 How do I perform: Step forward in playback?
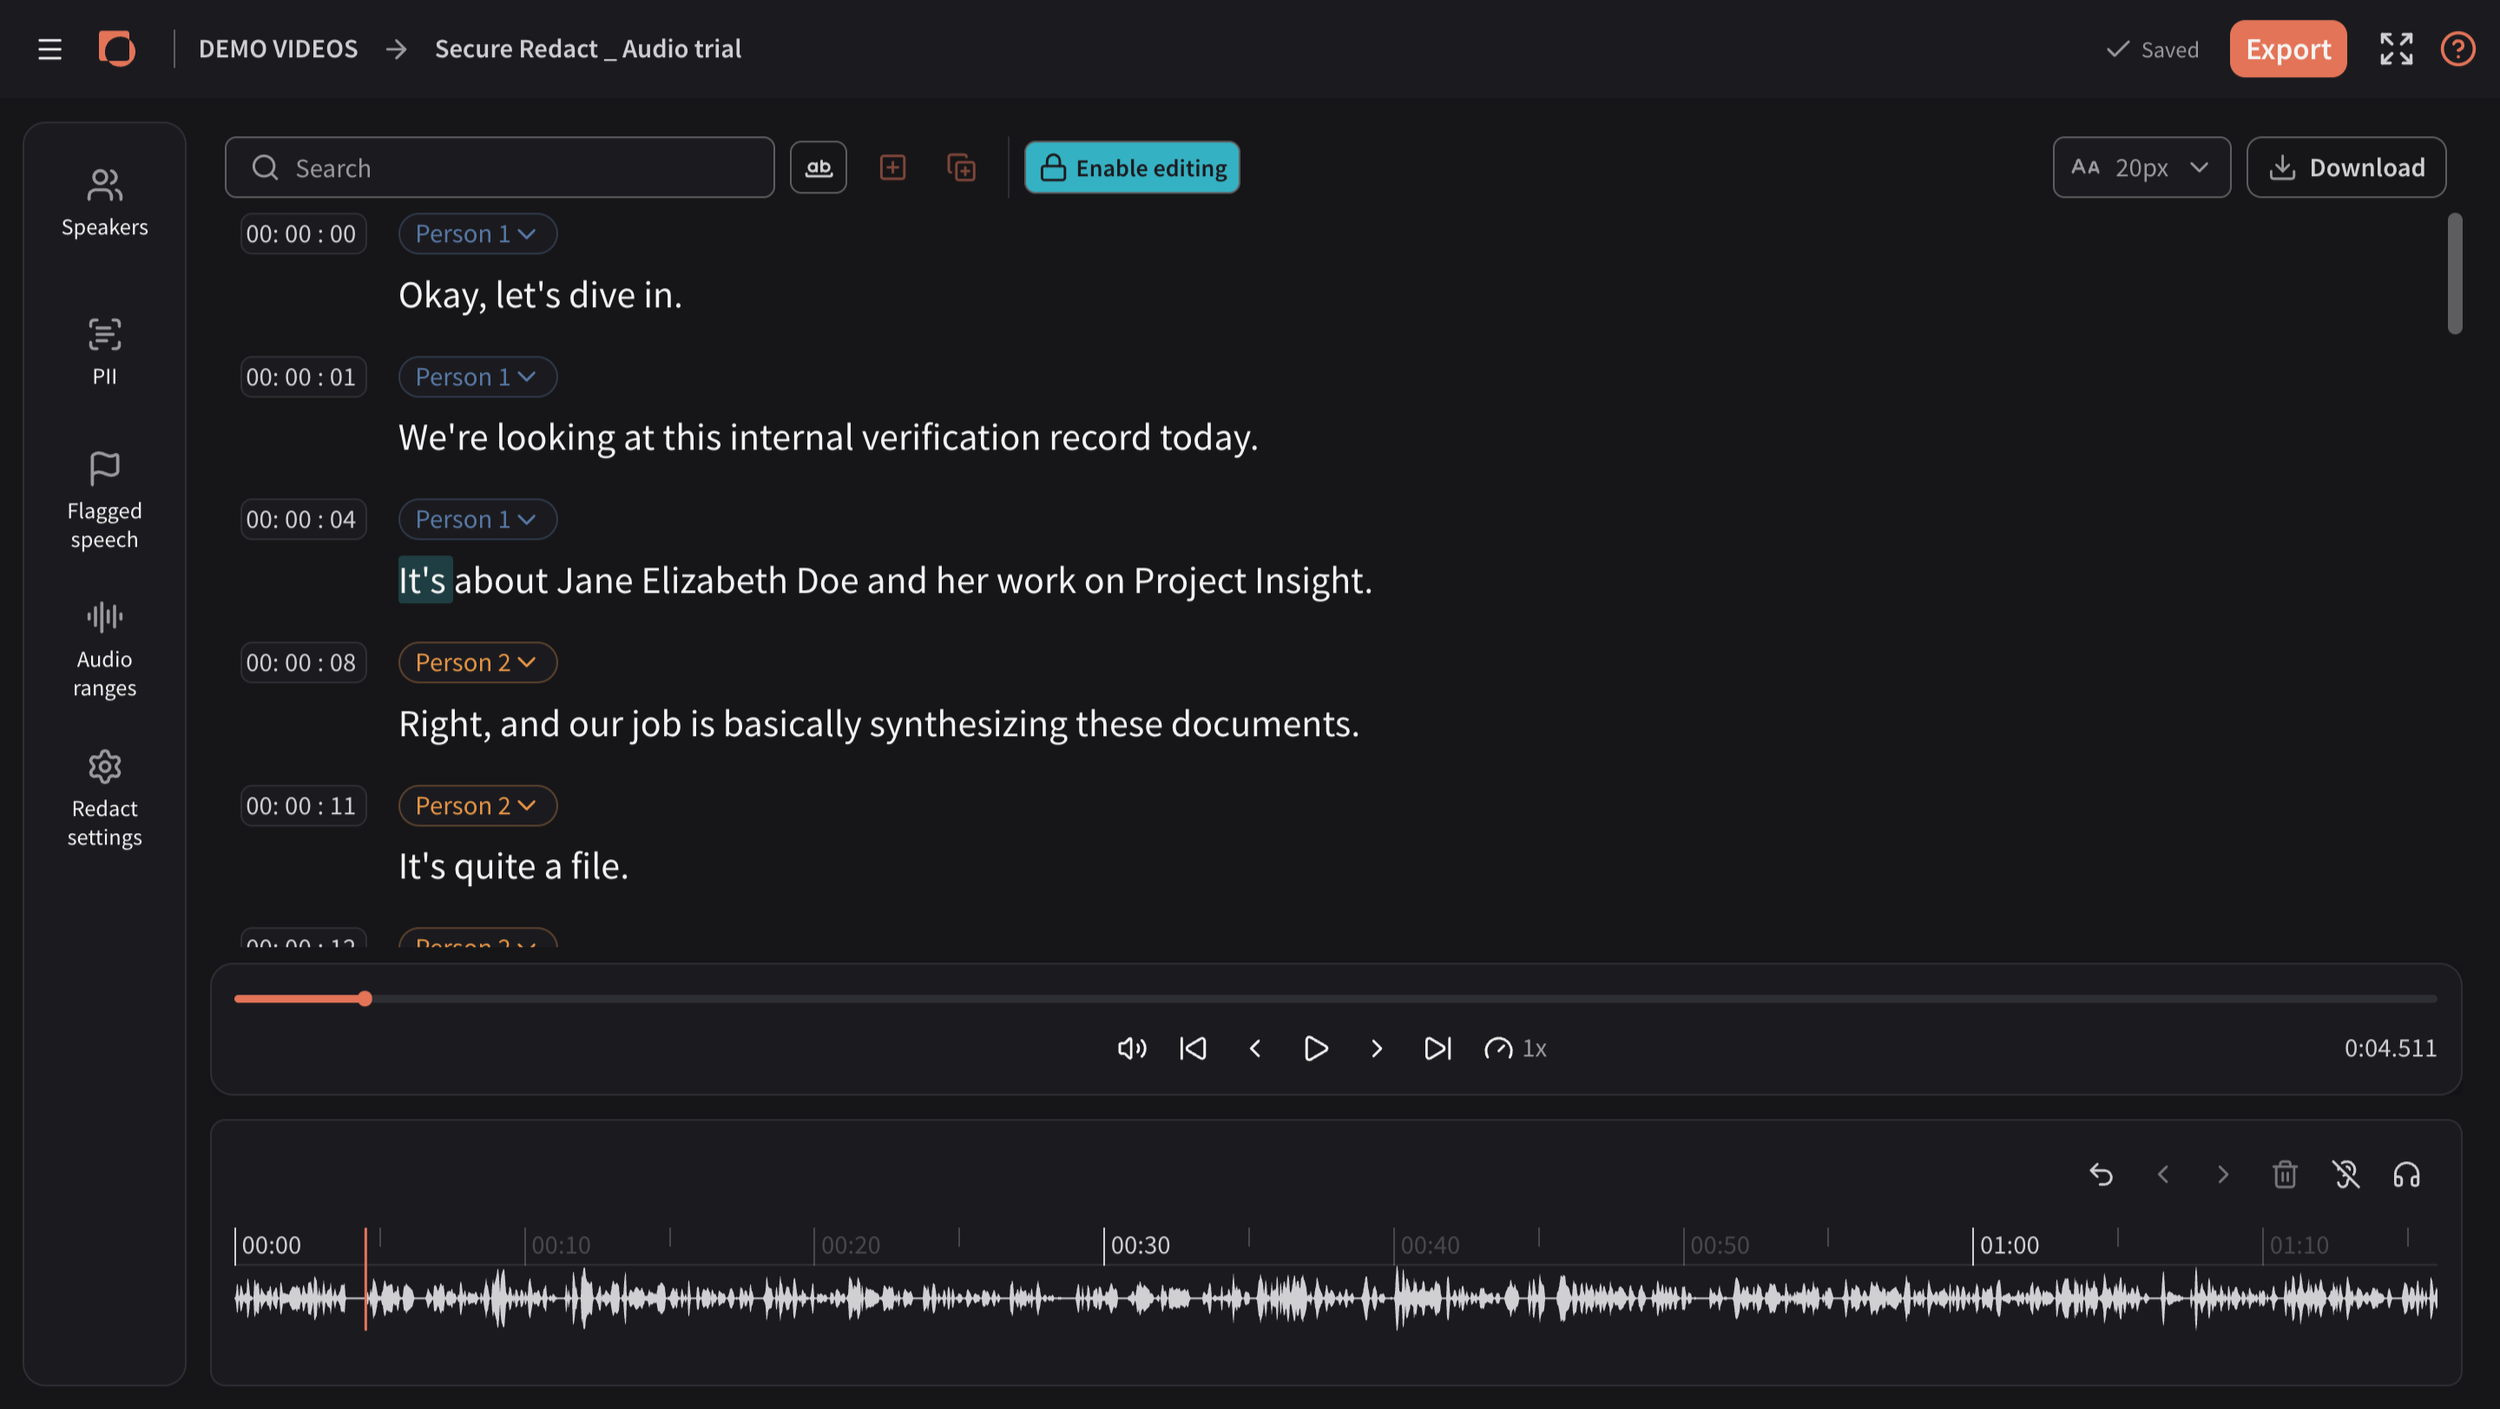pos(1377,1048)
